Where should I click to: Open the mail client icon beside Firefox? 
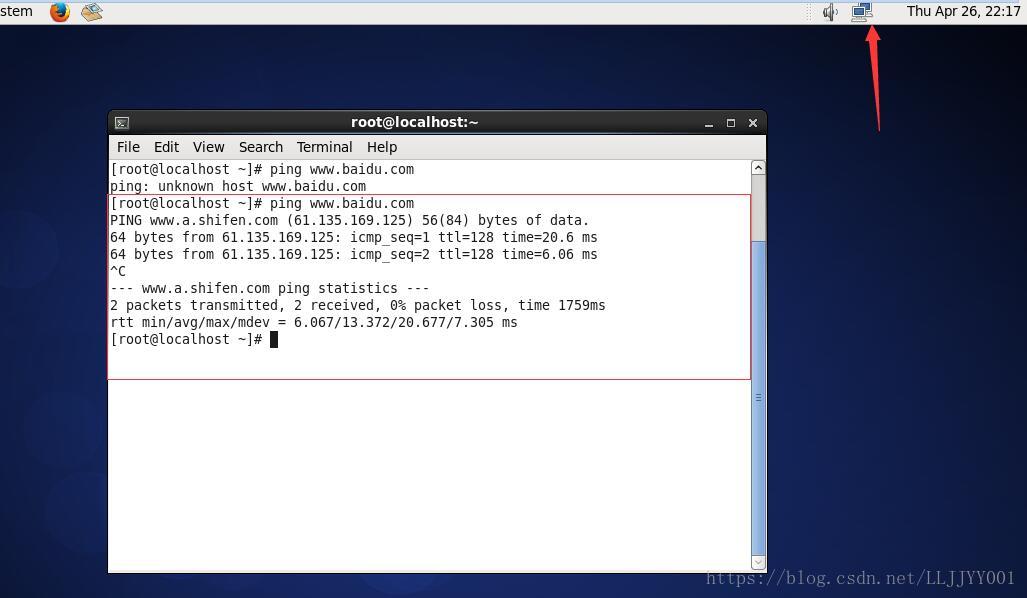click(x=92, y=12)
